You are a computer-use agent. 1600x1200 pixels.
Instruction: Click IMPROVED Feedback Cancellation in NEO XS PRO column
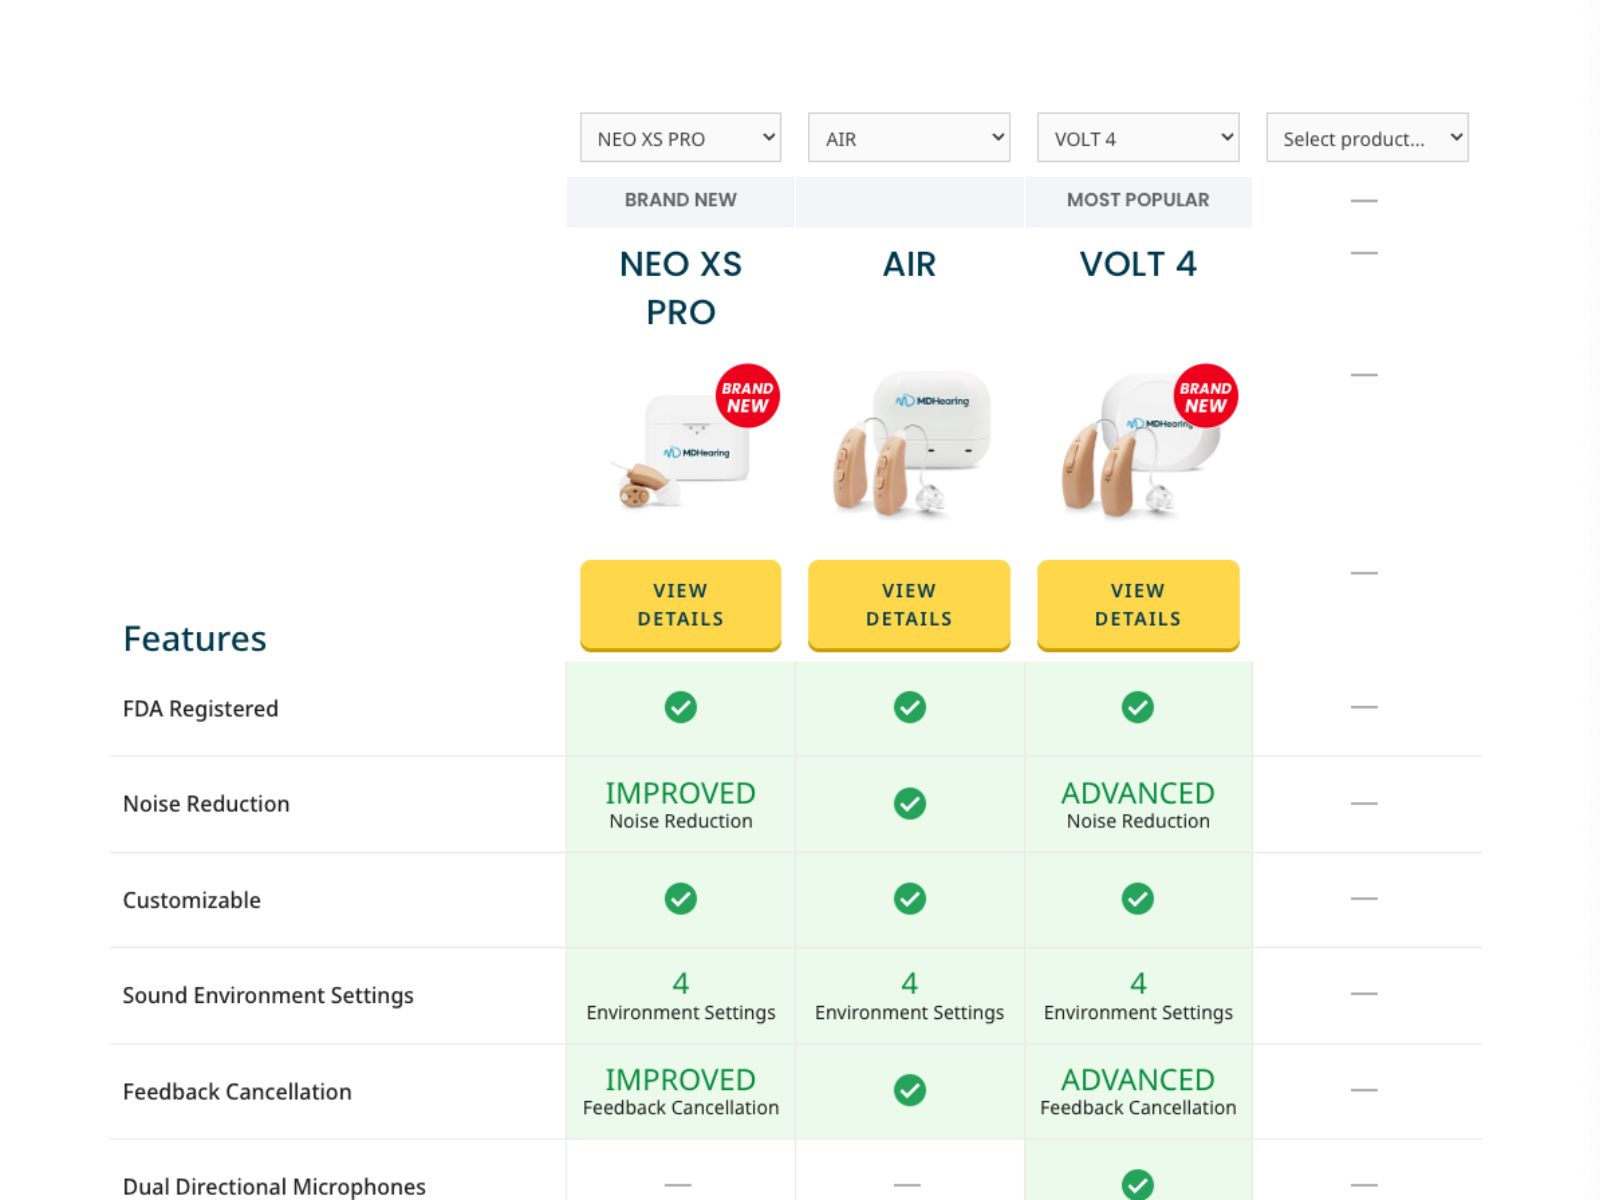point(681,1091)
